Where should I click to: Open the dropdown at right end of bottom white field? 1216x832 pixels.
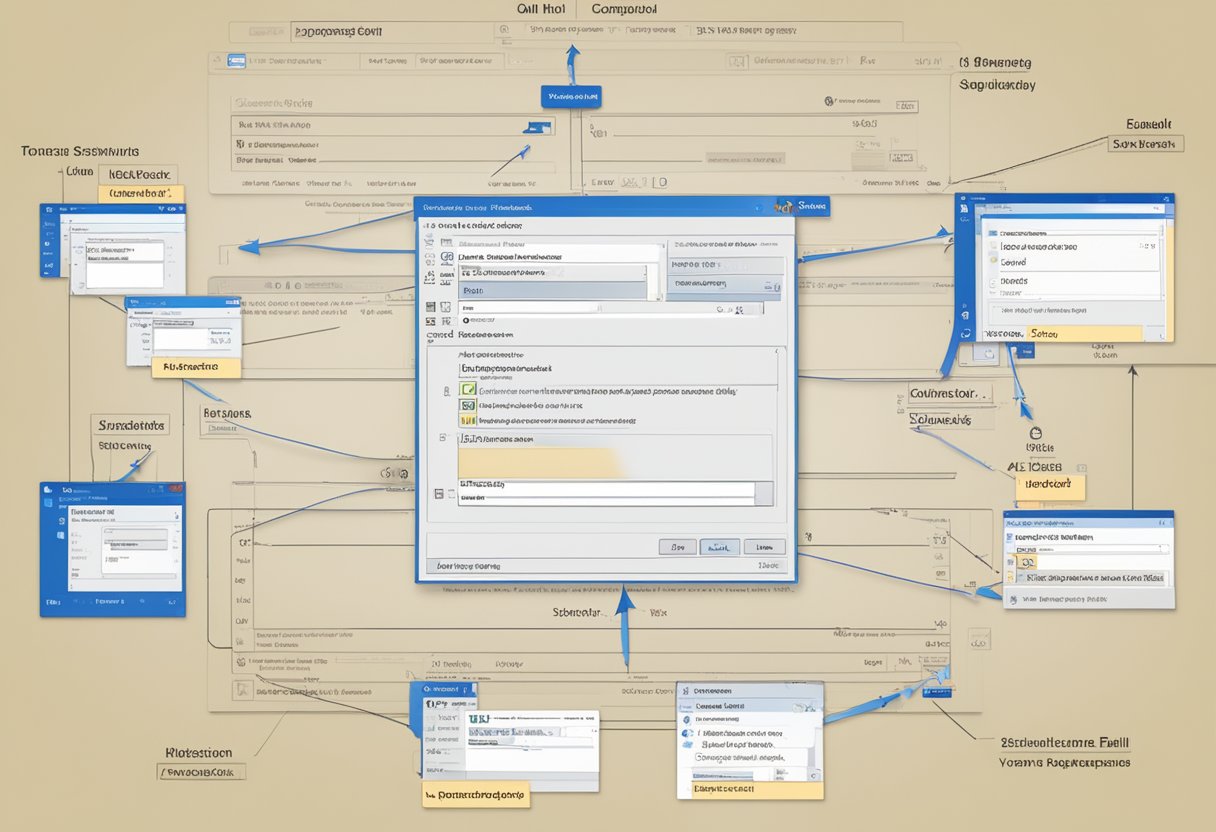point(763,493)
